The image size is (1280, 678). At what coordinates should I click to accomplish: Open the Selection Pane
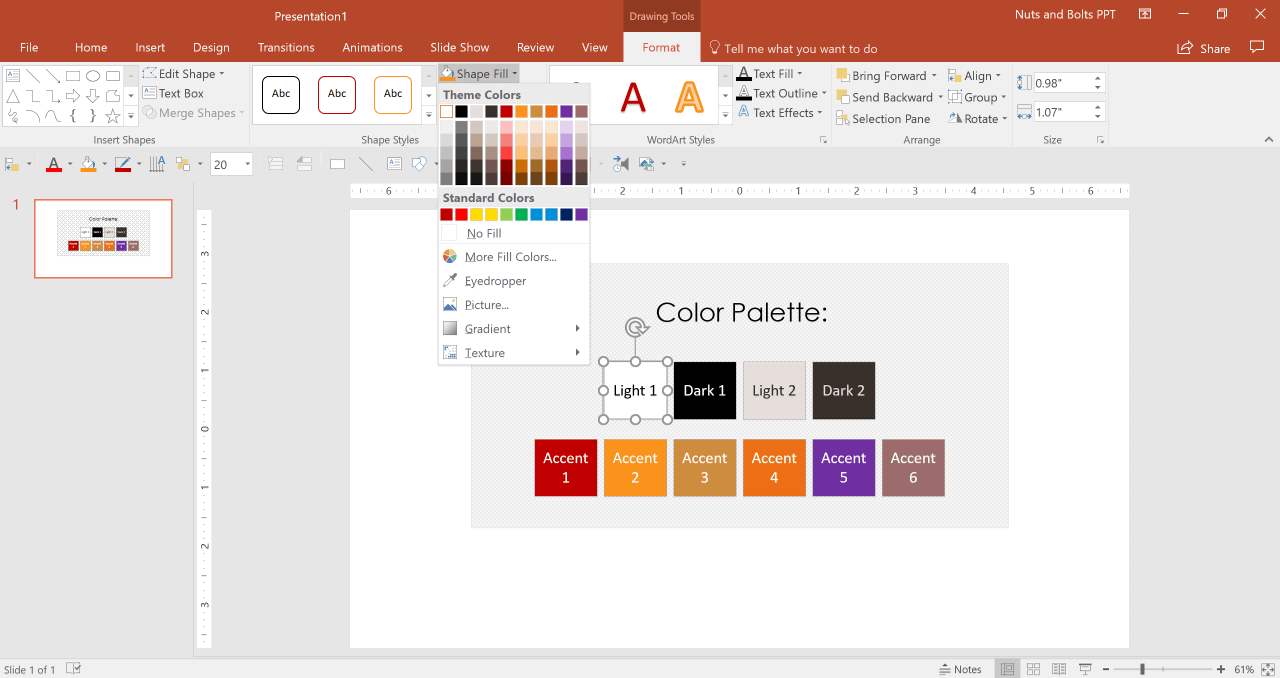click(x=883, y=118)
